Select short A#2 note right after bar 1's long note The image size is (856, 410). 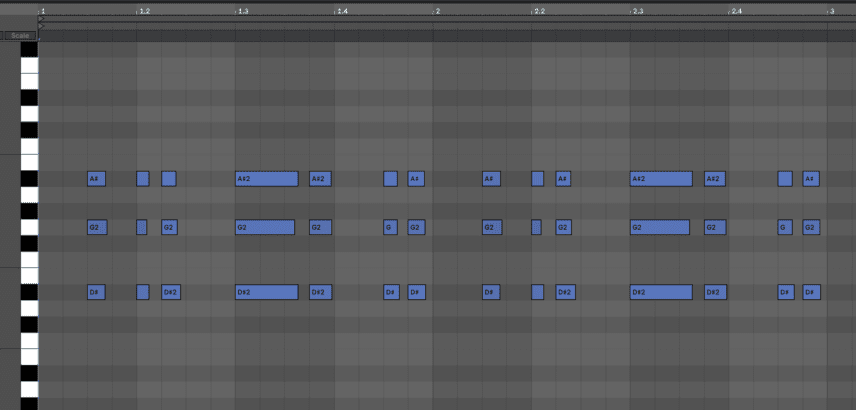pos(320,179)
